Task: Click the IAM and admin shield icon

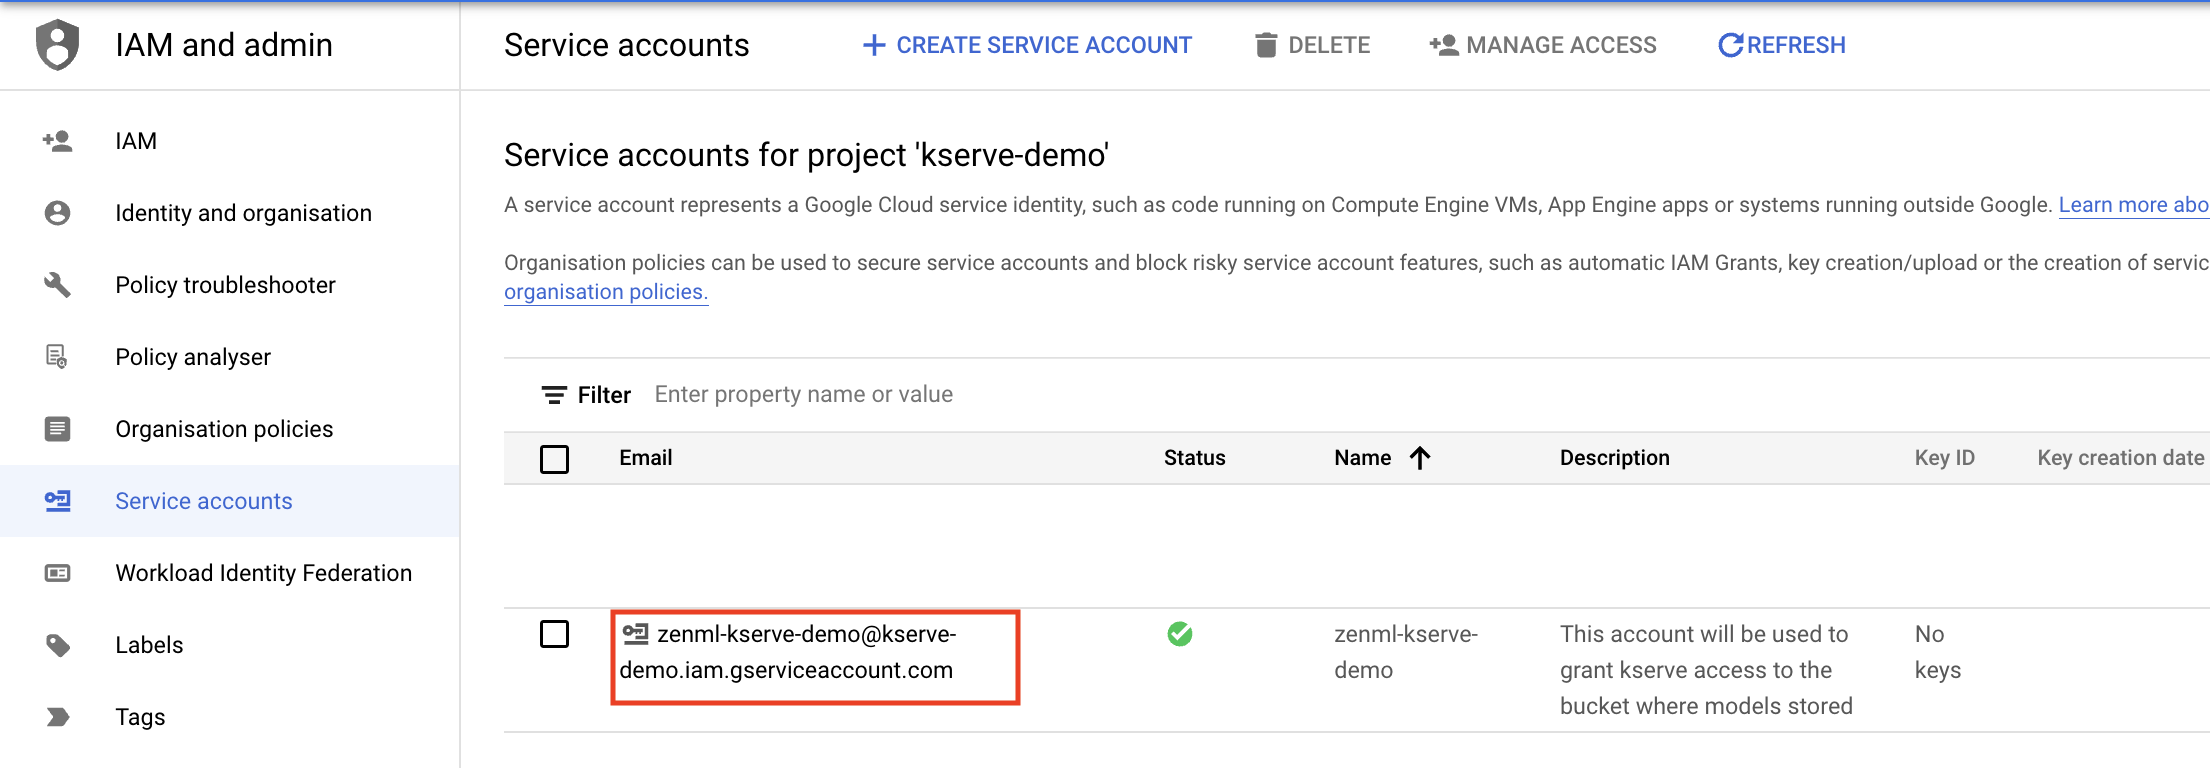Action: (57, 45)
